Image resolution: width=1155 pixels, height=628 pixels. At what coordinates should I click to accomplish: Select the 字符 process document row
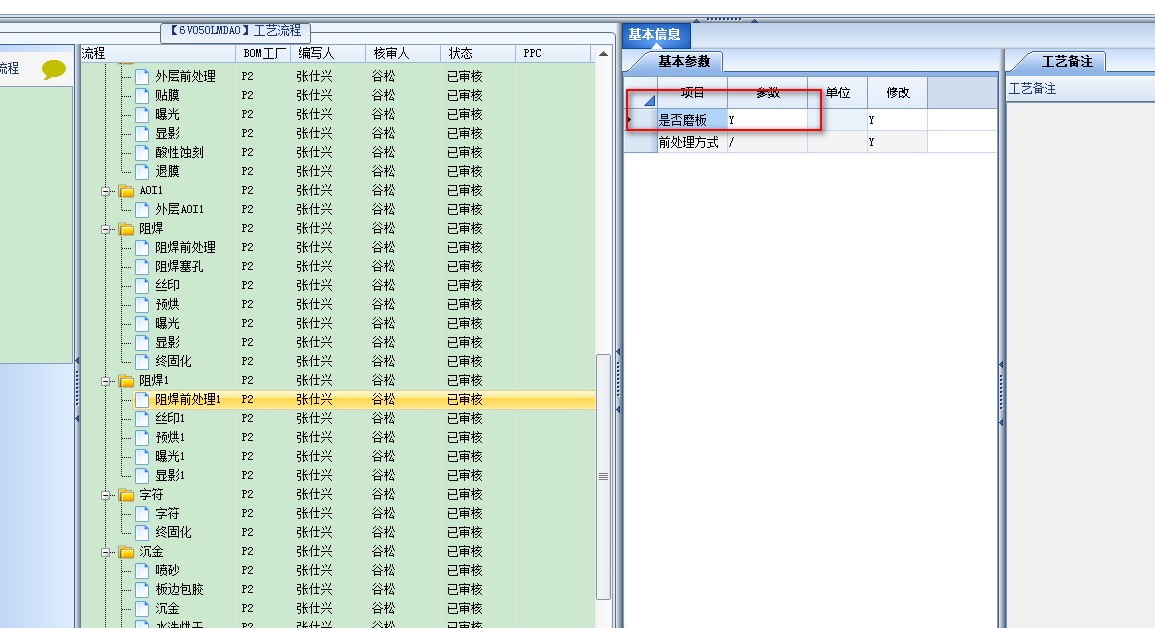coord(338,514)
